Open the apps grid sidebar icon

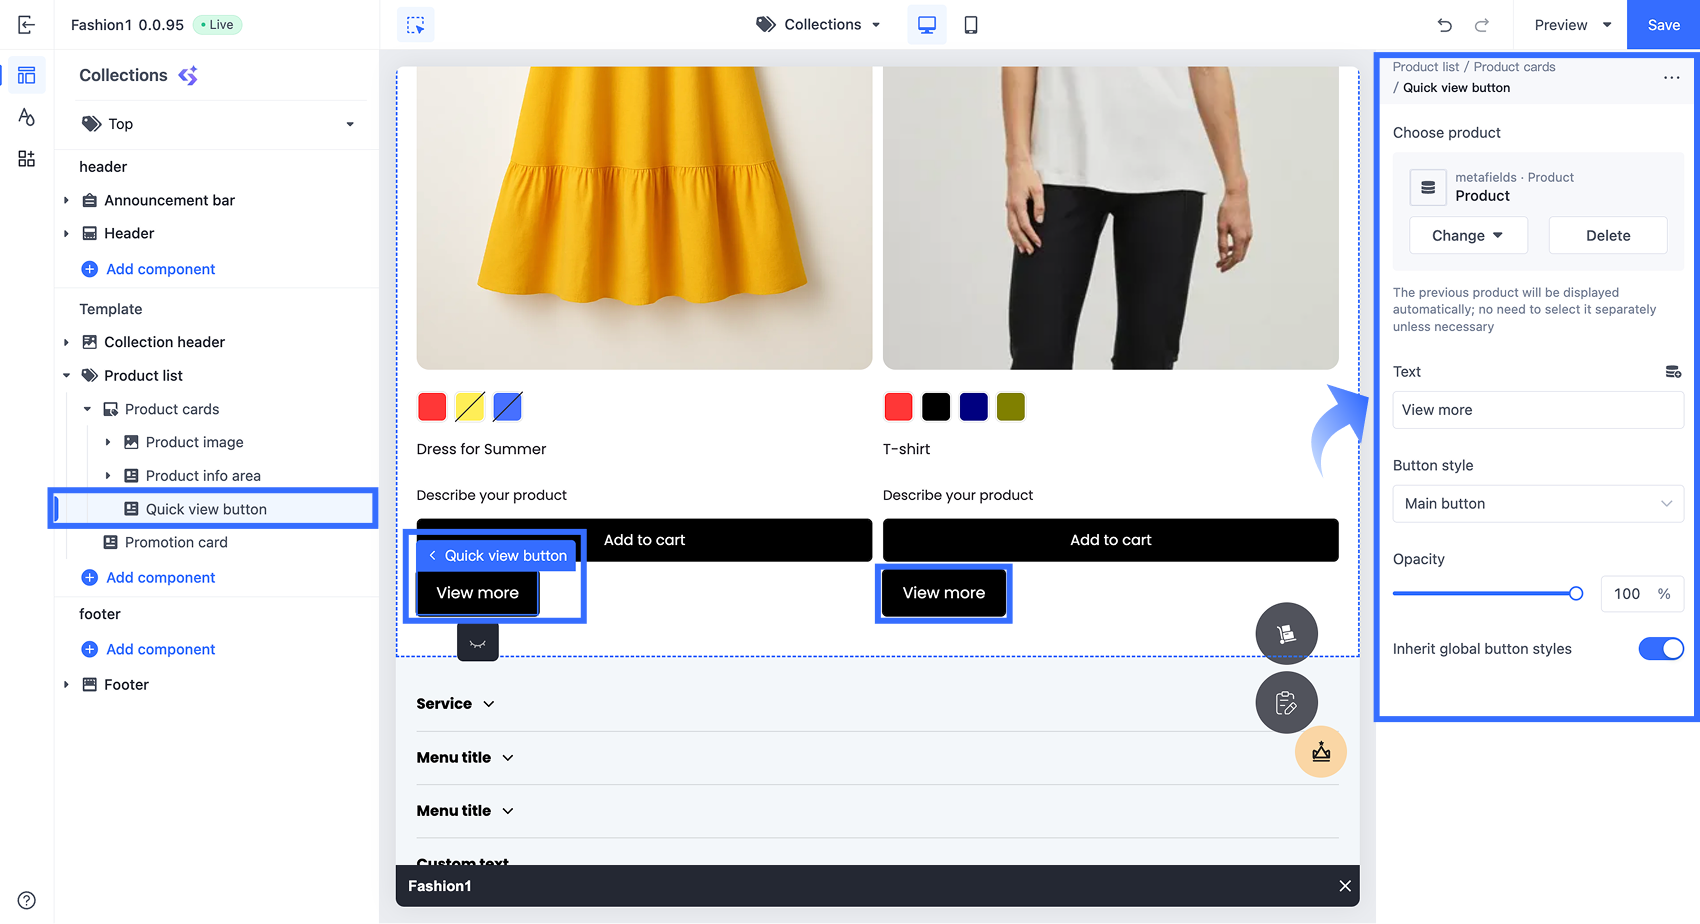coord(26,159)
